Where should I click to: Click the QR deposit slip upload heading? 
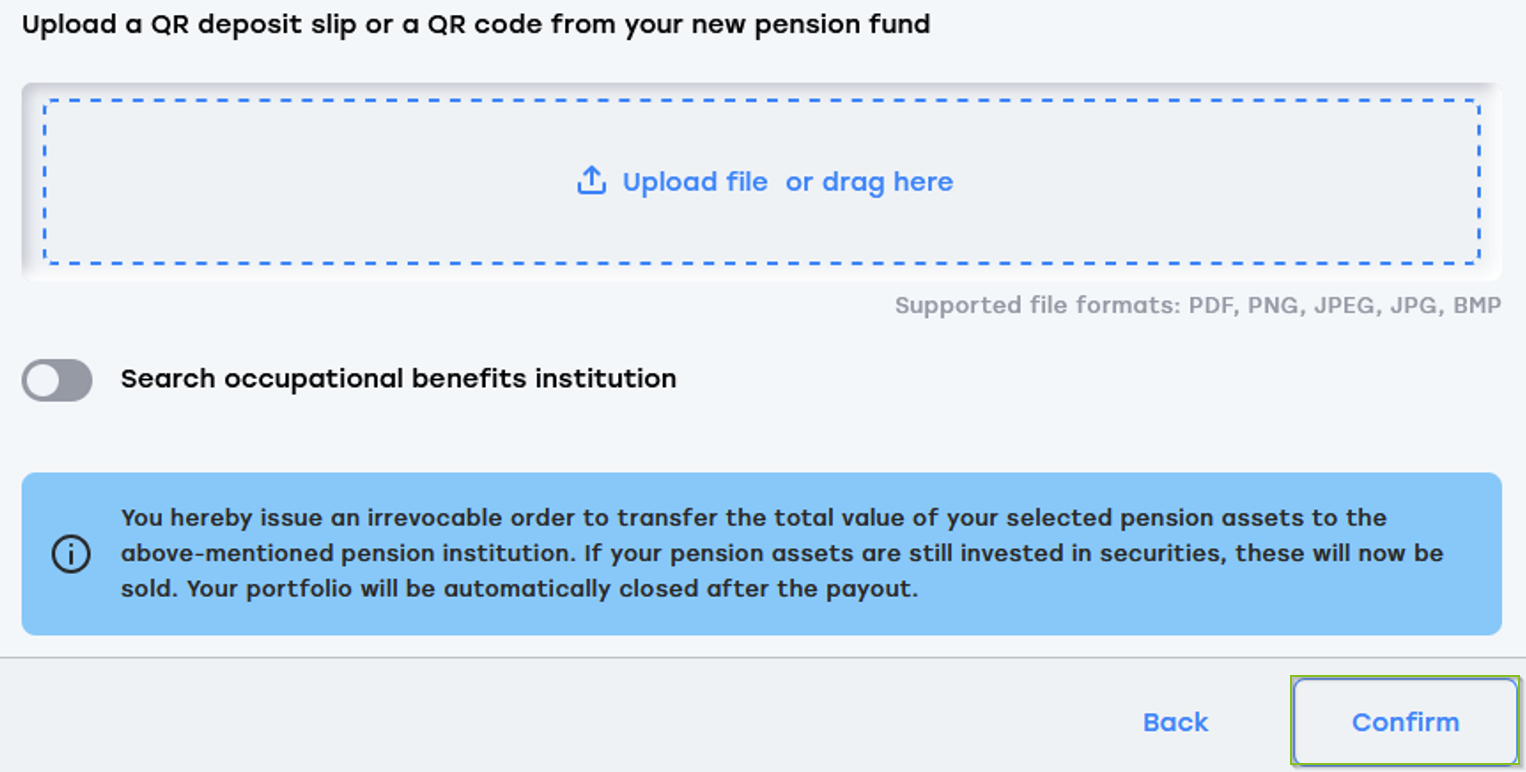476,25
